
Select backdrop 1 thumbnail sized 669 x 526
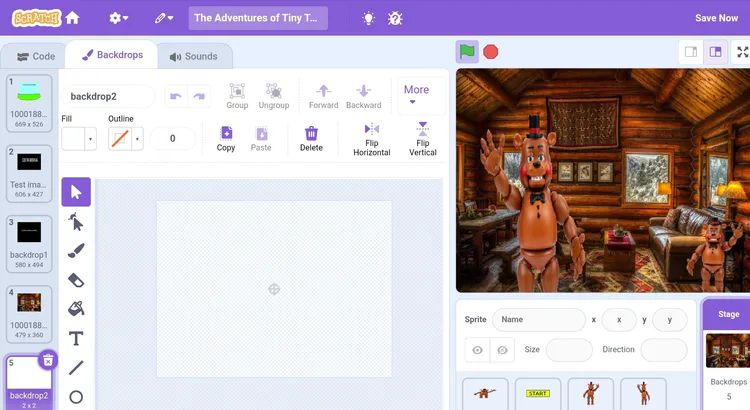[x=29, y=103]
